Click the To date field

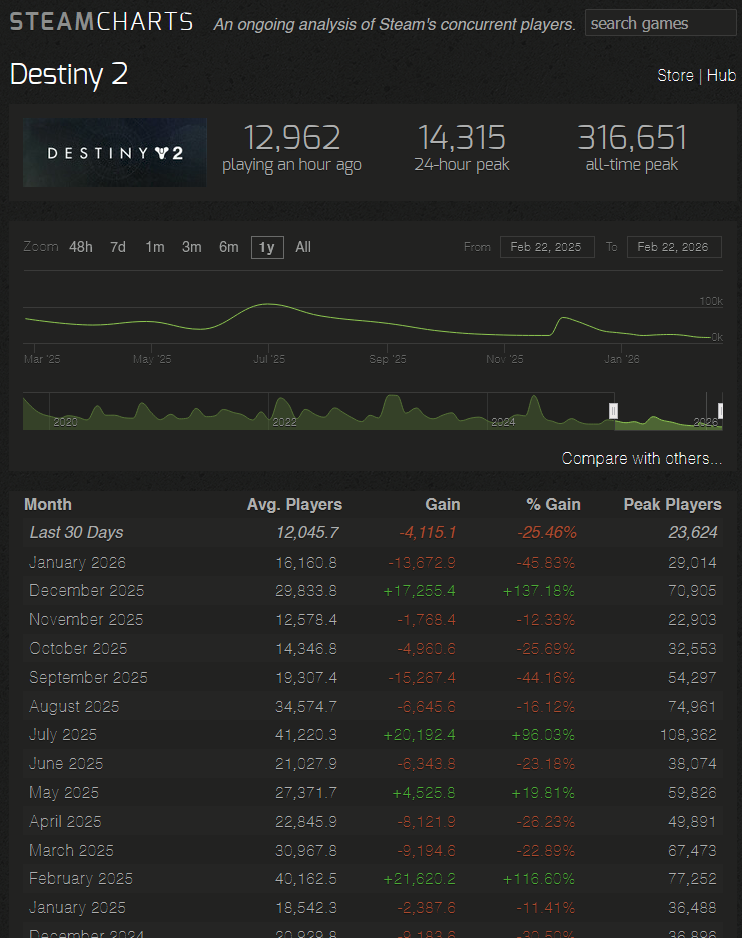coord(674,247)
